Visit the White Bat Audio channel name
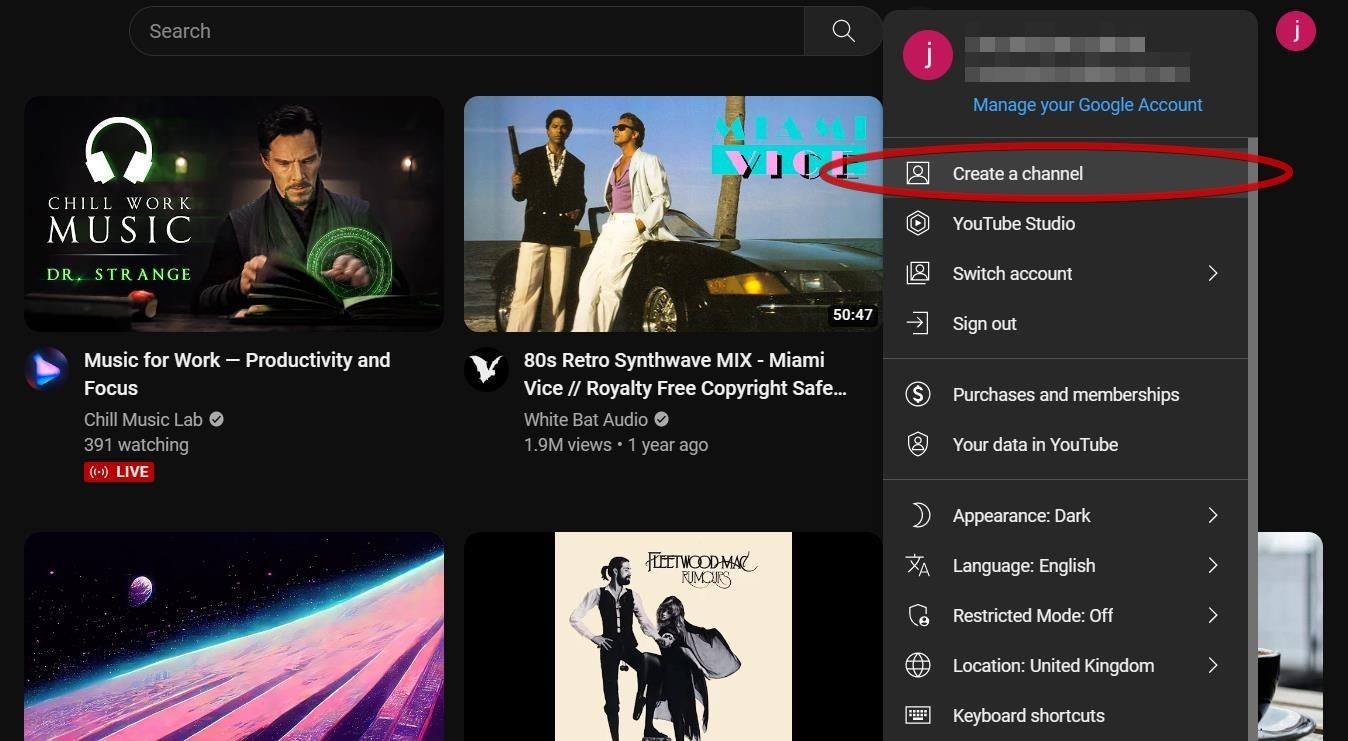The height and width of the screenshot is (741, 1348). pyautogui.click(x=586, y=420)
